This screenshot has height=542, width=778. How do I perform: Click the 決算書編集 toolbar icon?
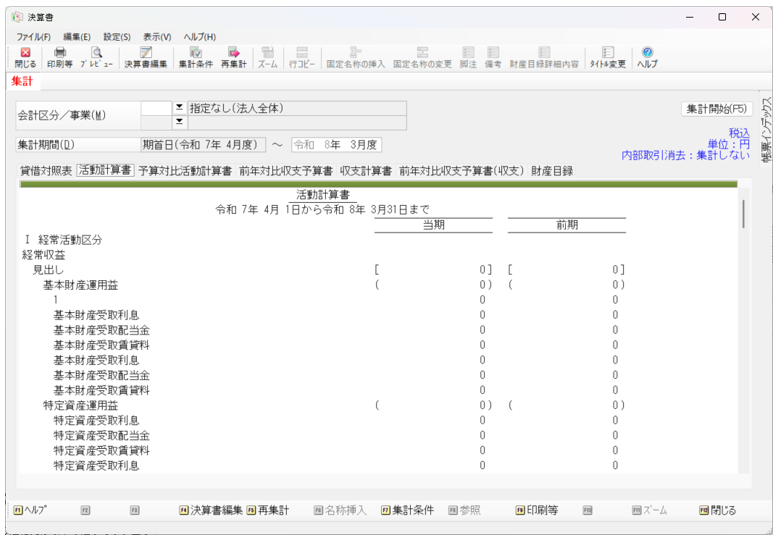point(145,57)
